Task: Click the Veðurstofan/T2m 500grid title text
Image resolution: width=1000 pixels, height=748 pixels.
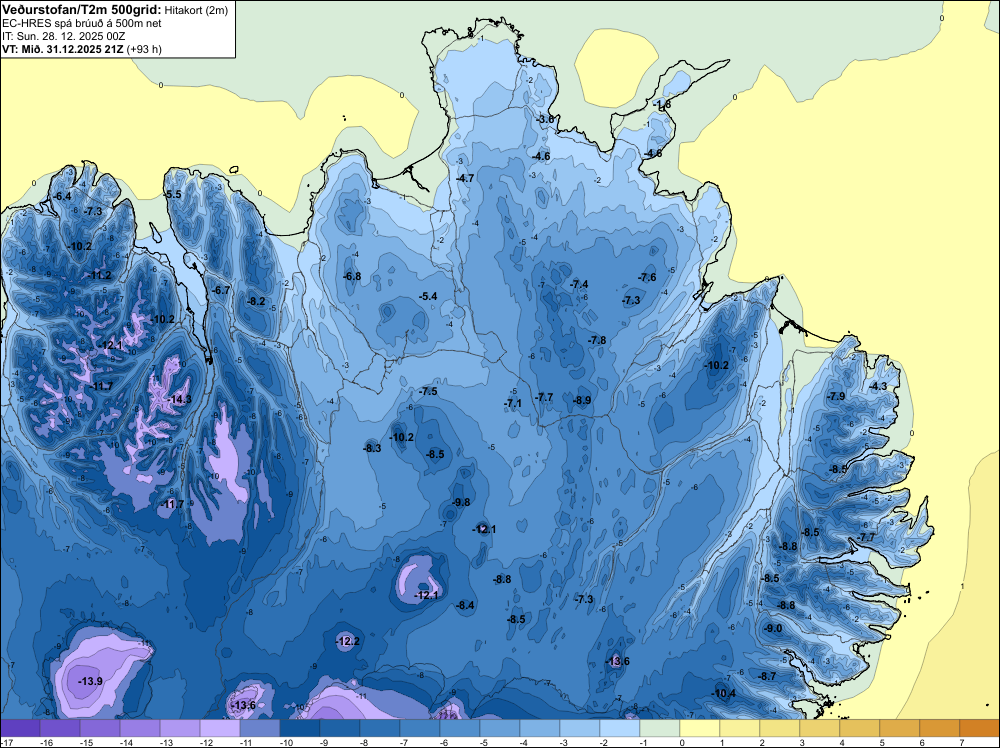Action: pos(82,10)
